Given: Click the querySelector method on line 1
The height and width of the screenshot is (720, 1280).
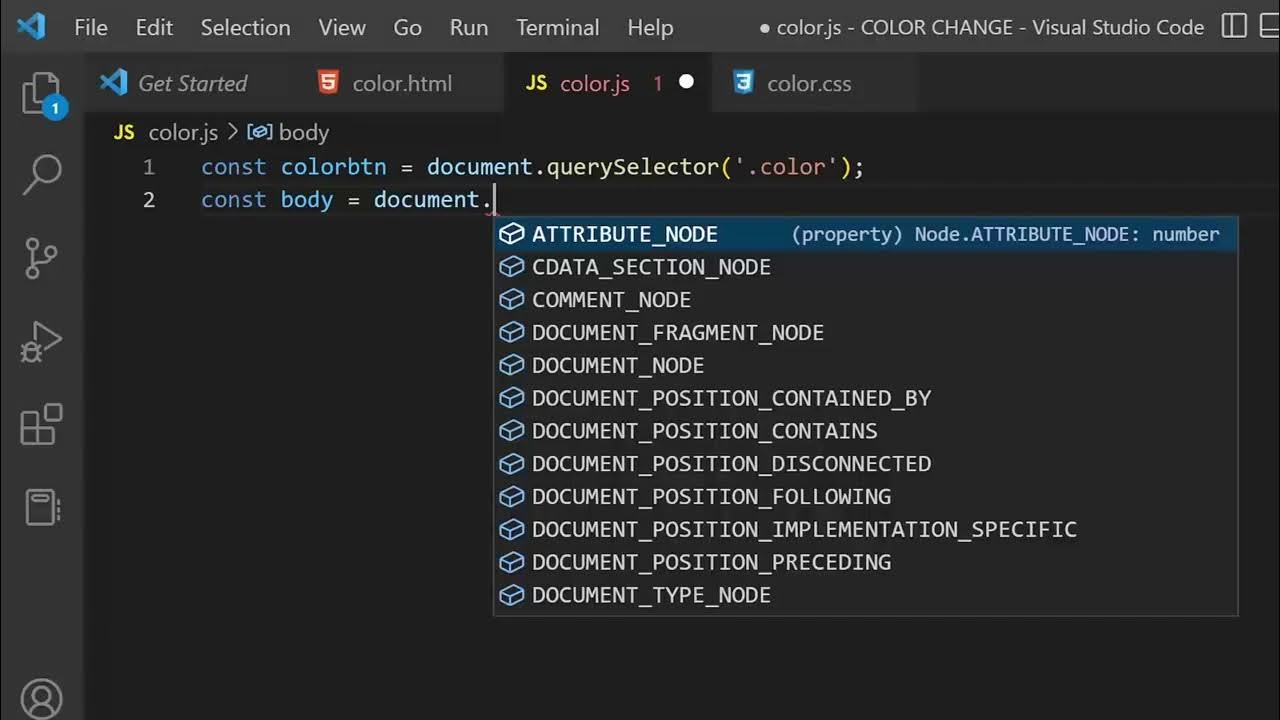Looking at the screenshot, I should pos(633,167).
